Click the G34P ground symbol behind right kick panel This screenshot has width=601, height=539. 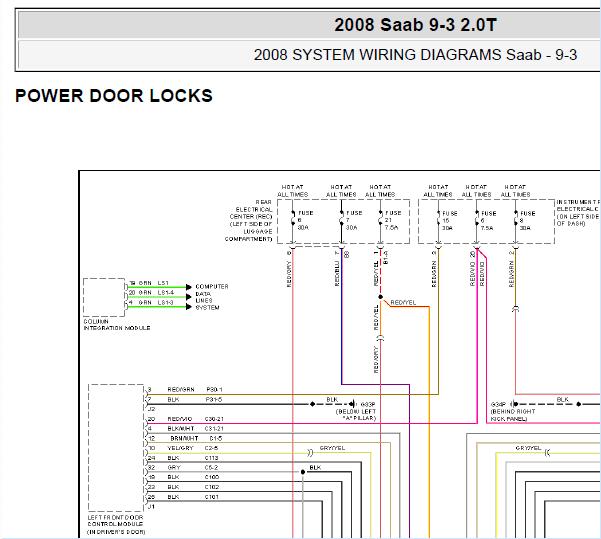click(515, 404)
